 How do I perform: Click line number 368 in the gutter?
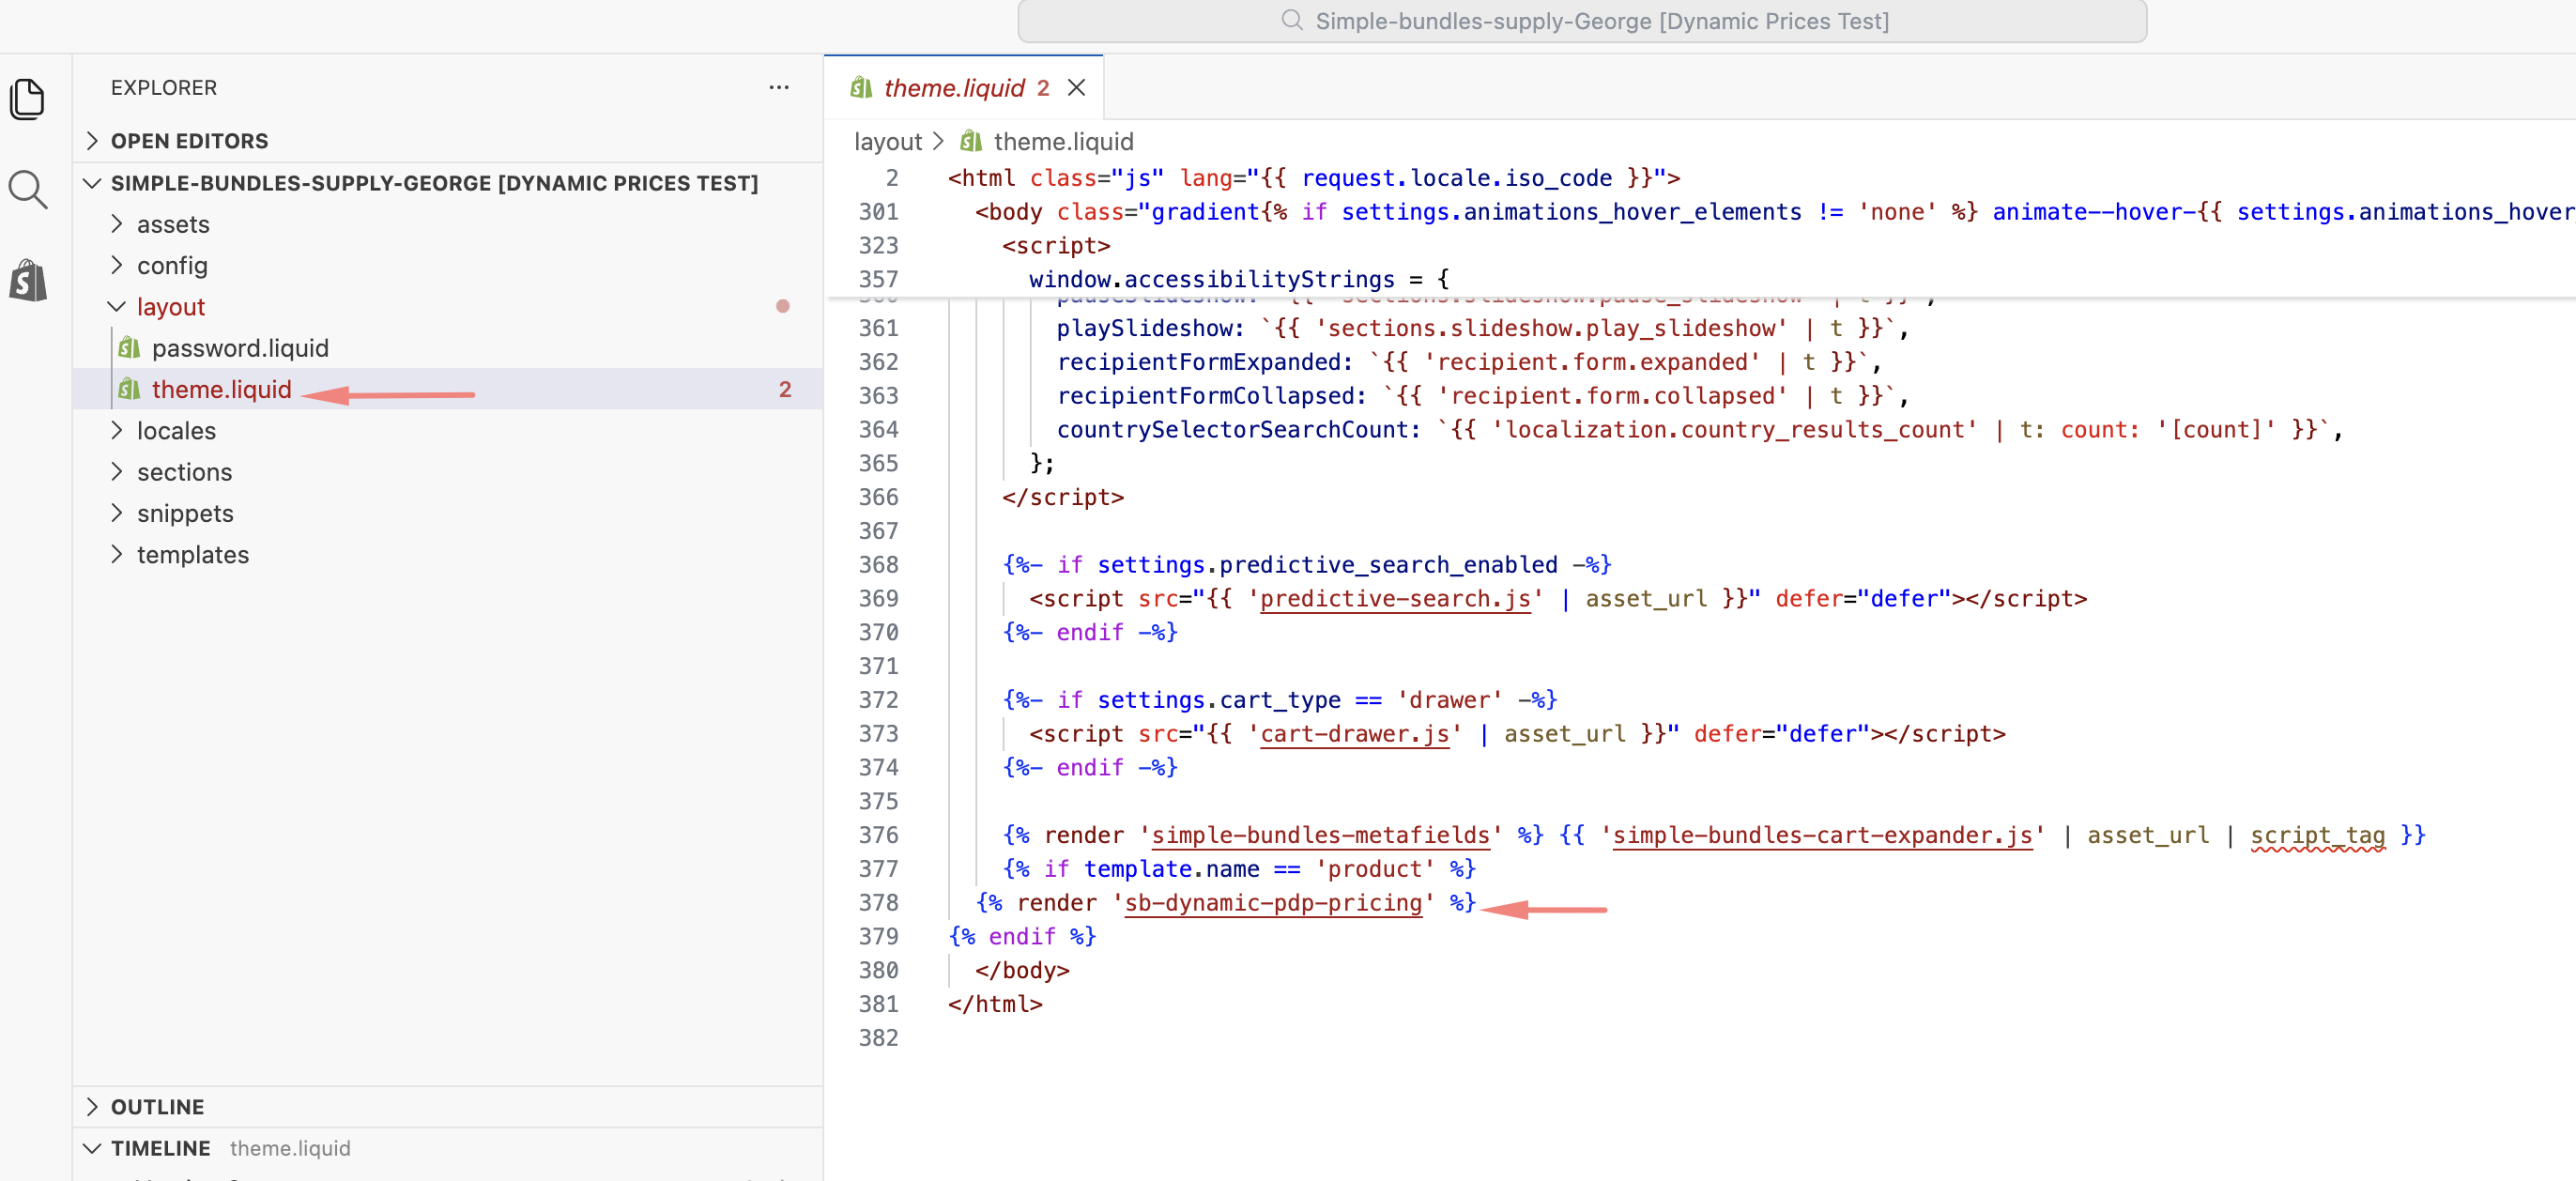[878, 565]
